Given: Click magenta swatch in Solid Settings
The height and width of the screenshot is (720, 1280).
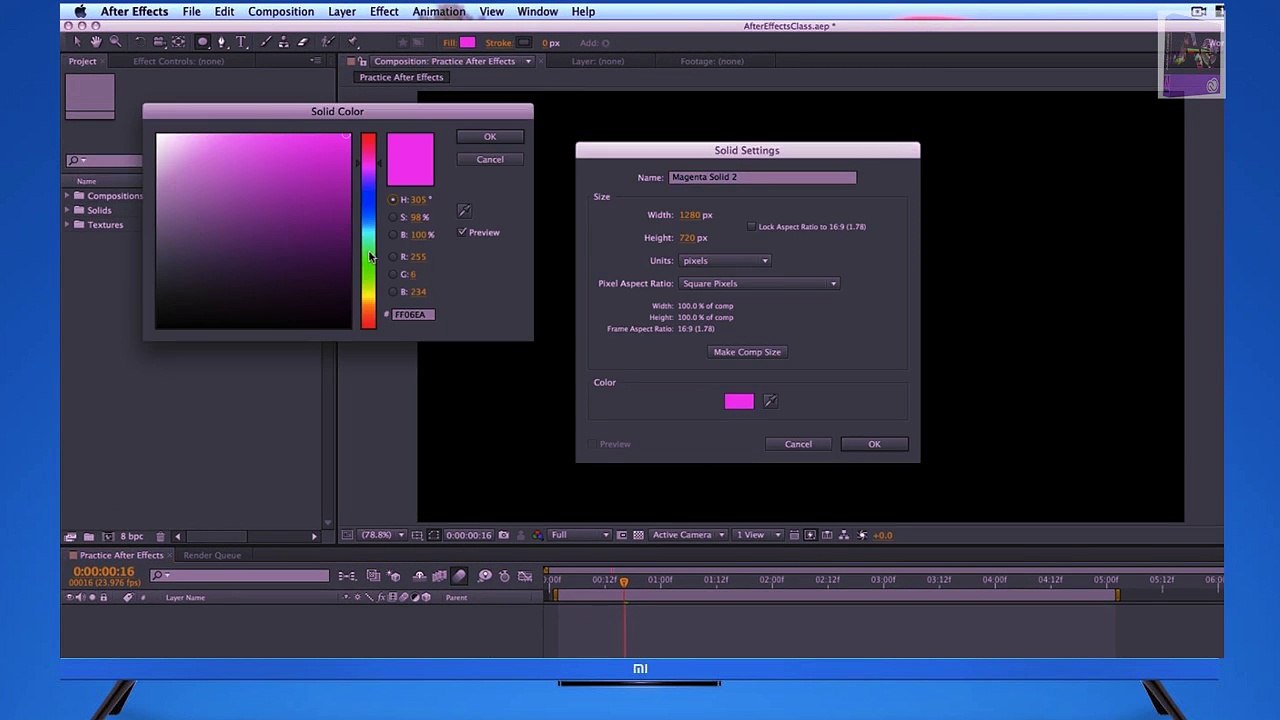Looking at the screenshot, I should (x=739, y=401).
